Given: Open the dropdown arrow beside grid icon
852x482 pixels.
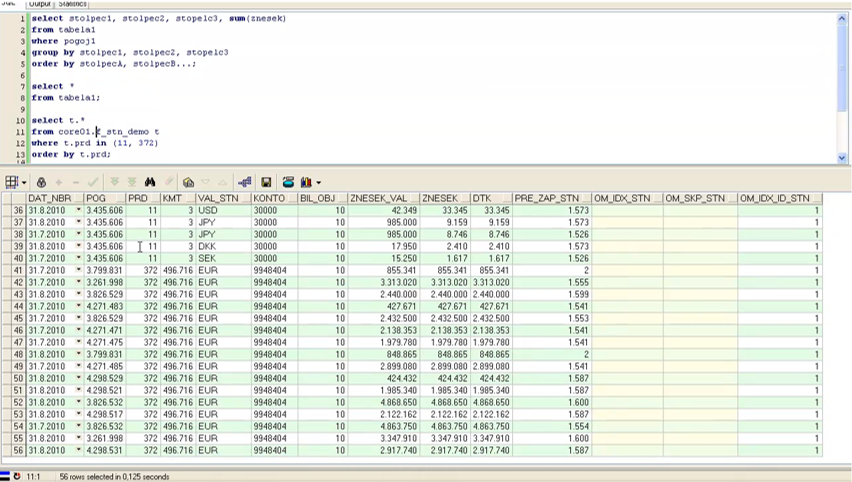Looking at the screenshot, I should [x=23, y=183].
